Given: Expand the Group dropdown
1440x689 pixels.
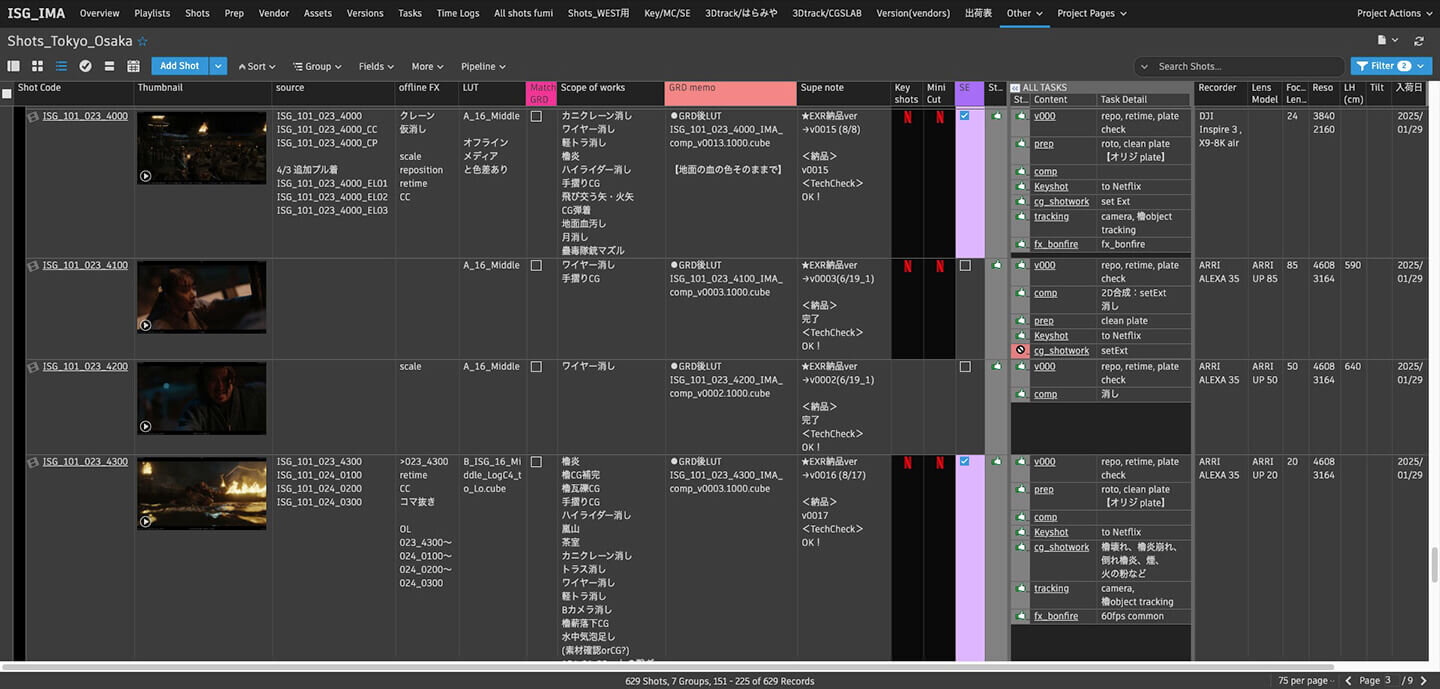Looking at the screenshot, I should tap(317, 66).
